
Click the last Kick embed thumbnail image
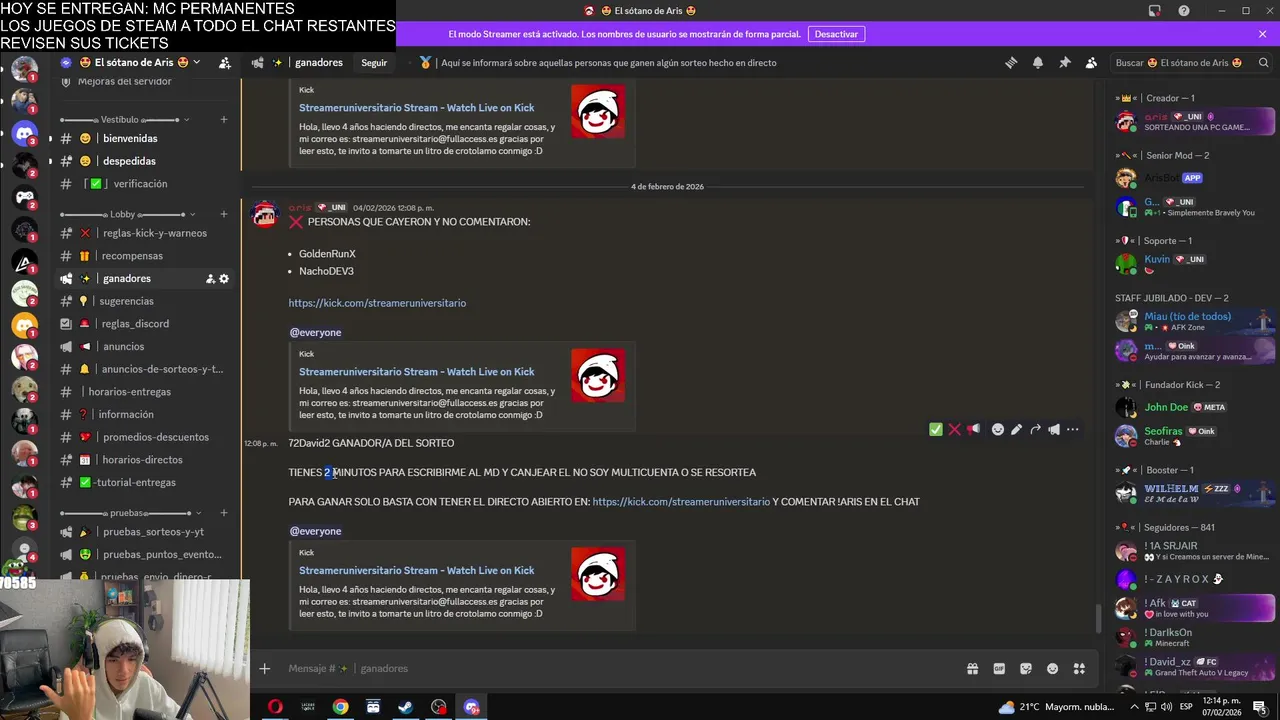click(598, 574)
